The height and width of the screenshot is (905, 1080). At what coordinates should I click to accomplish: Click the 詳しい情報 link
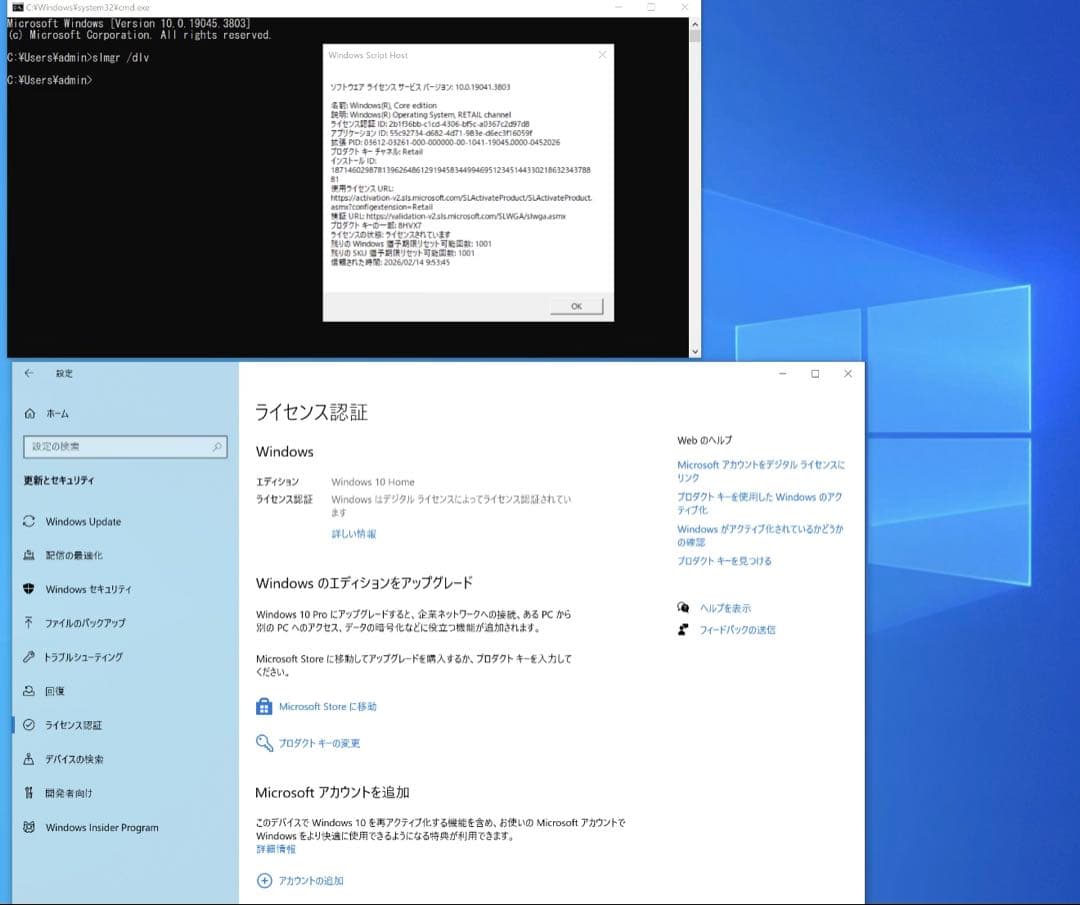pos(354,534)
